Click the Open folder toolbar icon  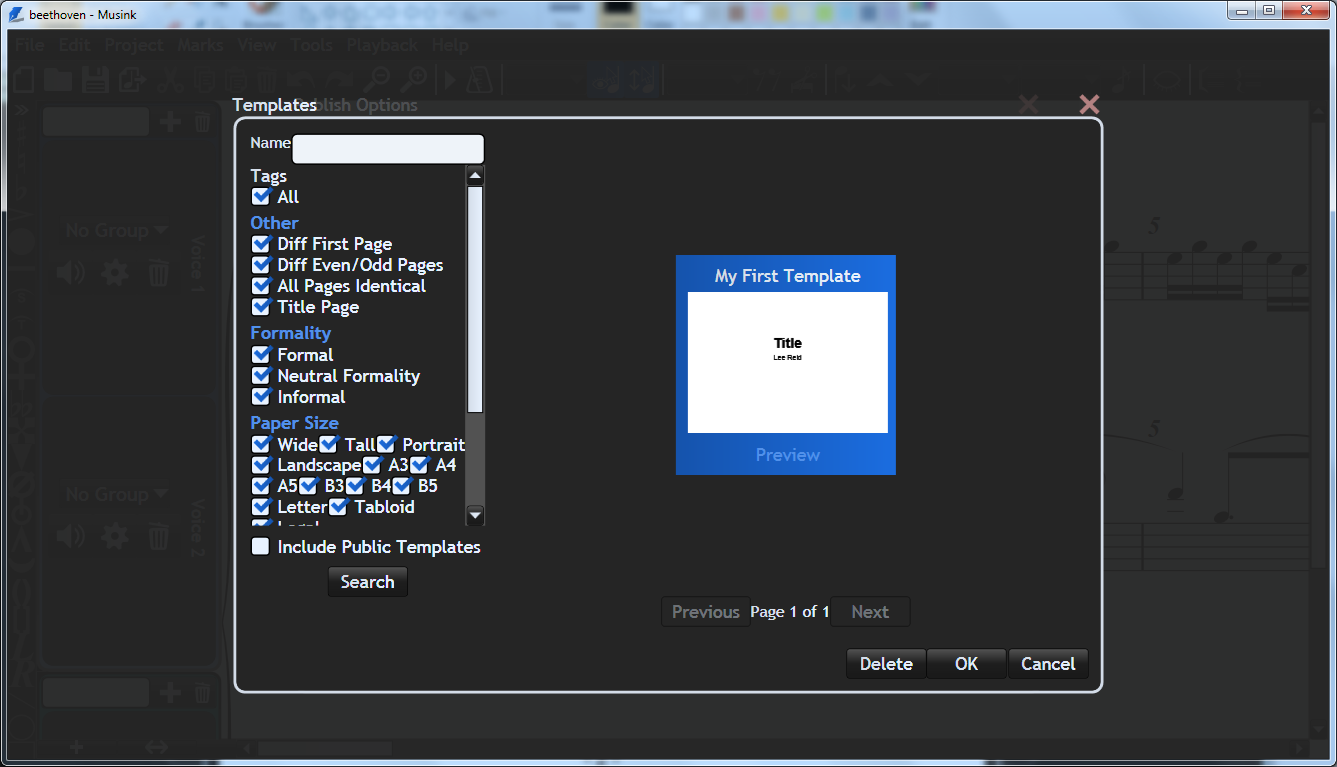(58, 80)
